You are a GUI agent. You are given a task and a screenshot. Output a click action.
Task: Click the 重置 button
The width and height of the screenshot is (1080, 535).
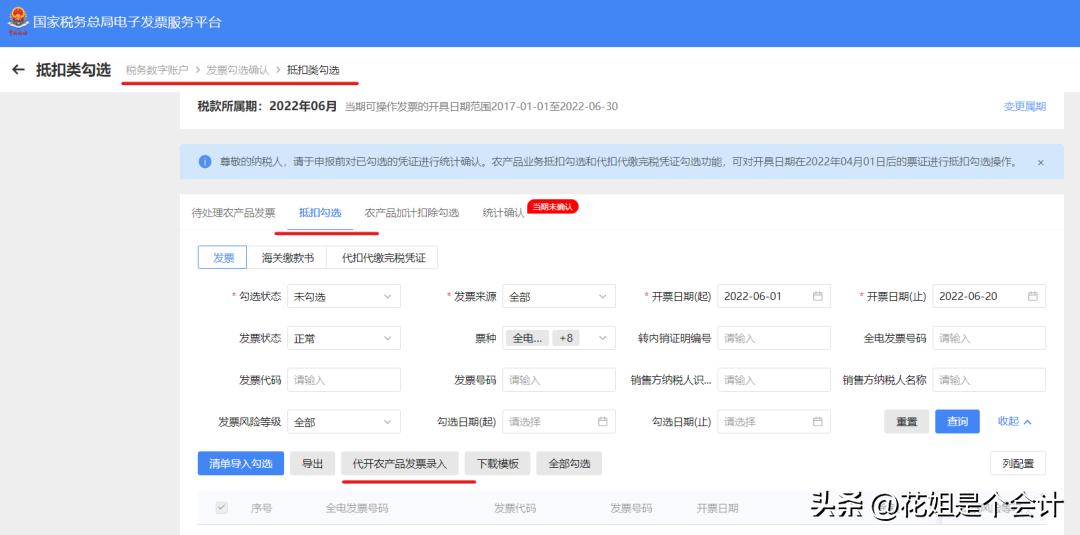[906, 421]
